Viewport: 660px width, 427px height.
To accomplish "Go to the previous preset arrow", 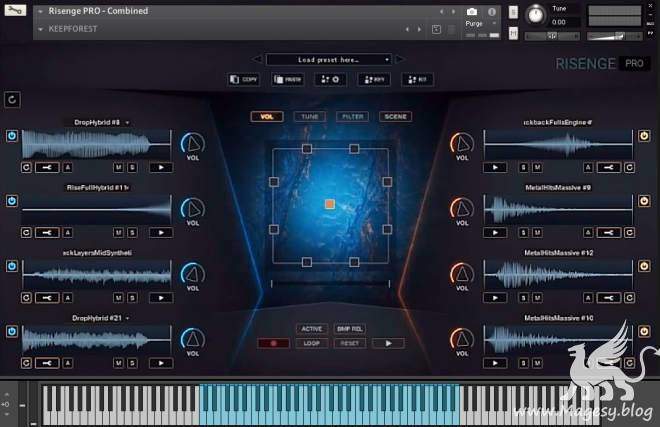I will point(258,59).
